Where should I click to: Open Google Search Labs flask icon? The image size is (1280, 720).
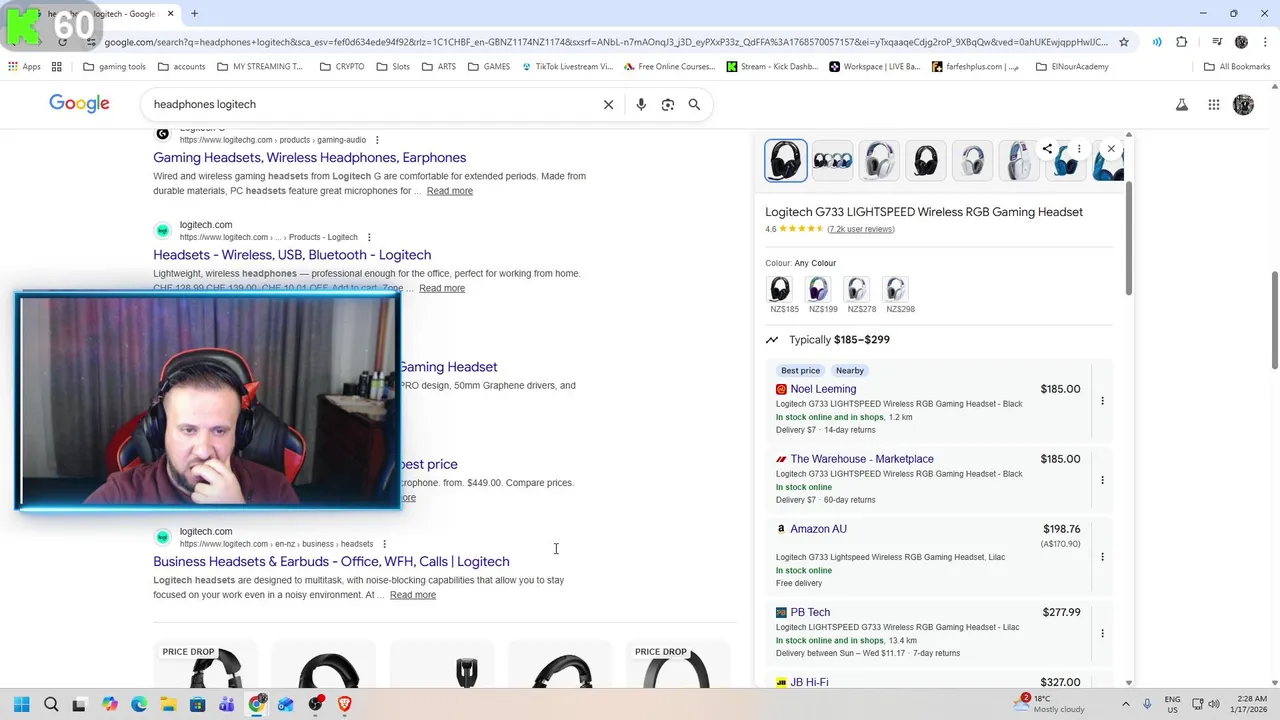[1182, 105]
